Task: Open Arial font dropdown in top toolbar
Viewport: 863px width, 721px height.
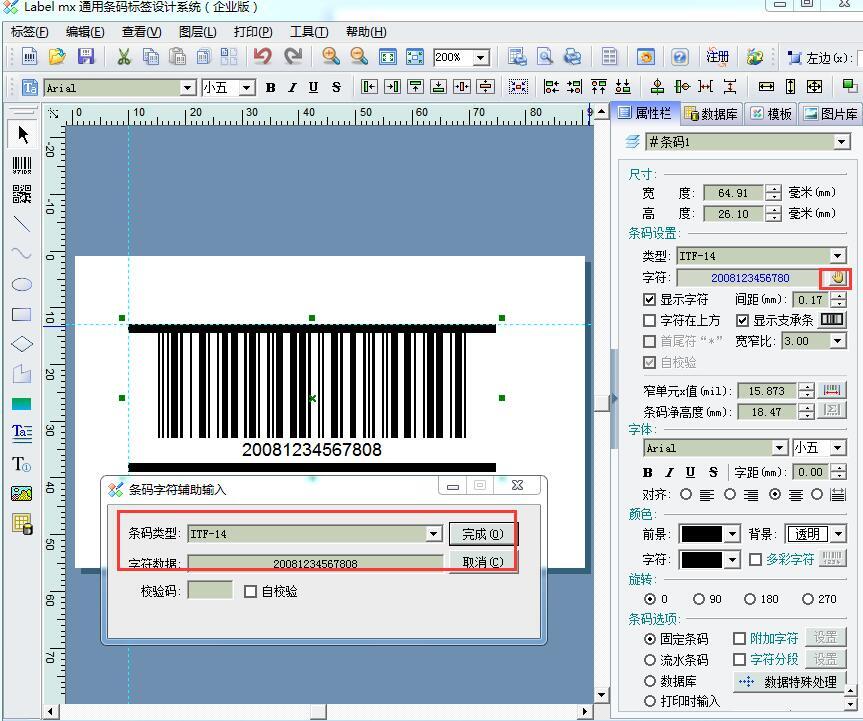Action: (x=187, y=88)
